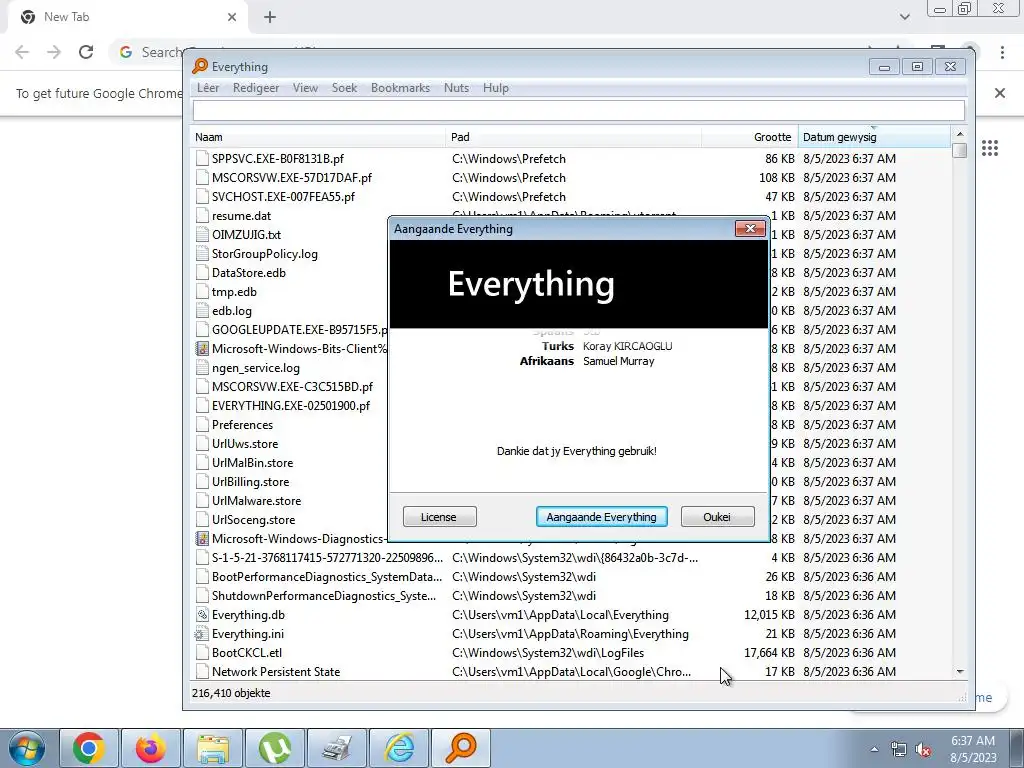Click the Everything title bar magnifier icon
The height and width of the screenshot is (768, 1024).
pos(200,66)
